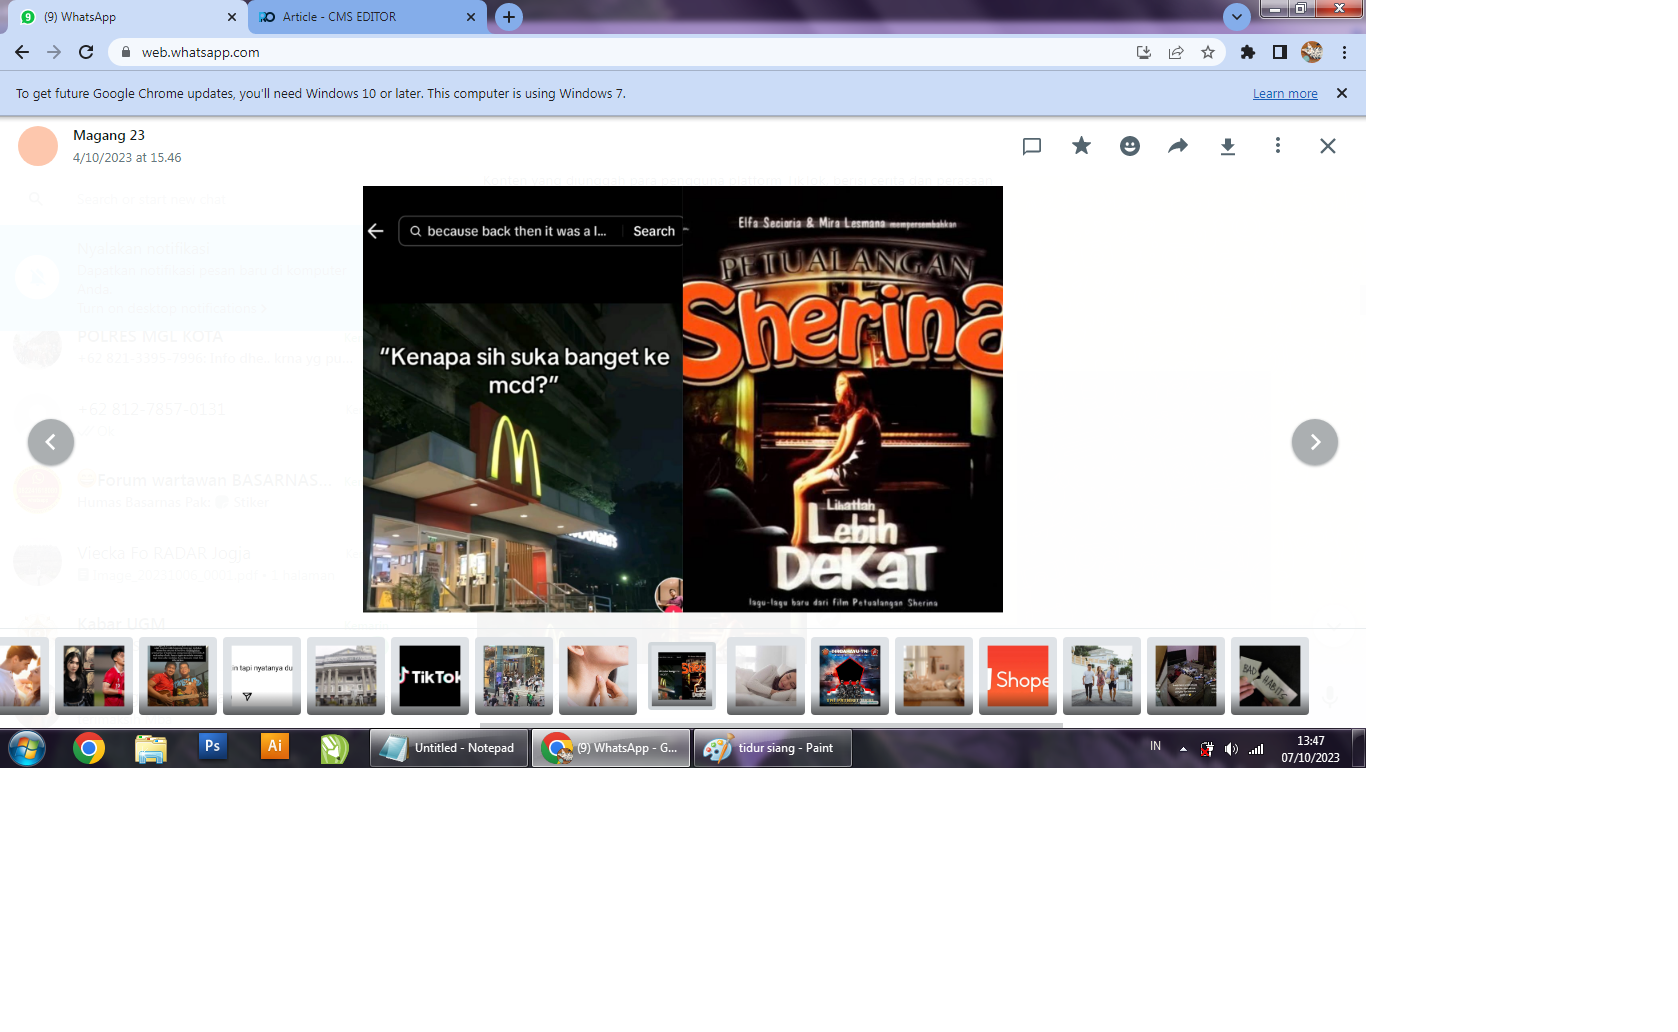Switch to Untitled - Notepad window

pyautogui.click(x=449, y=748)
